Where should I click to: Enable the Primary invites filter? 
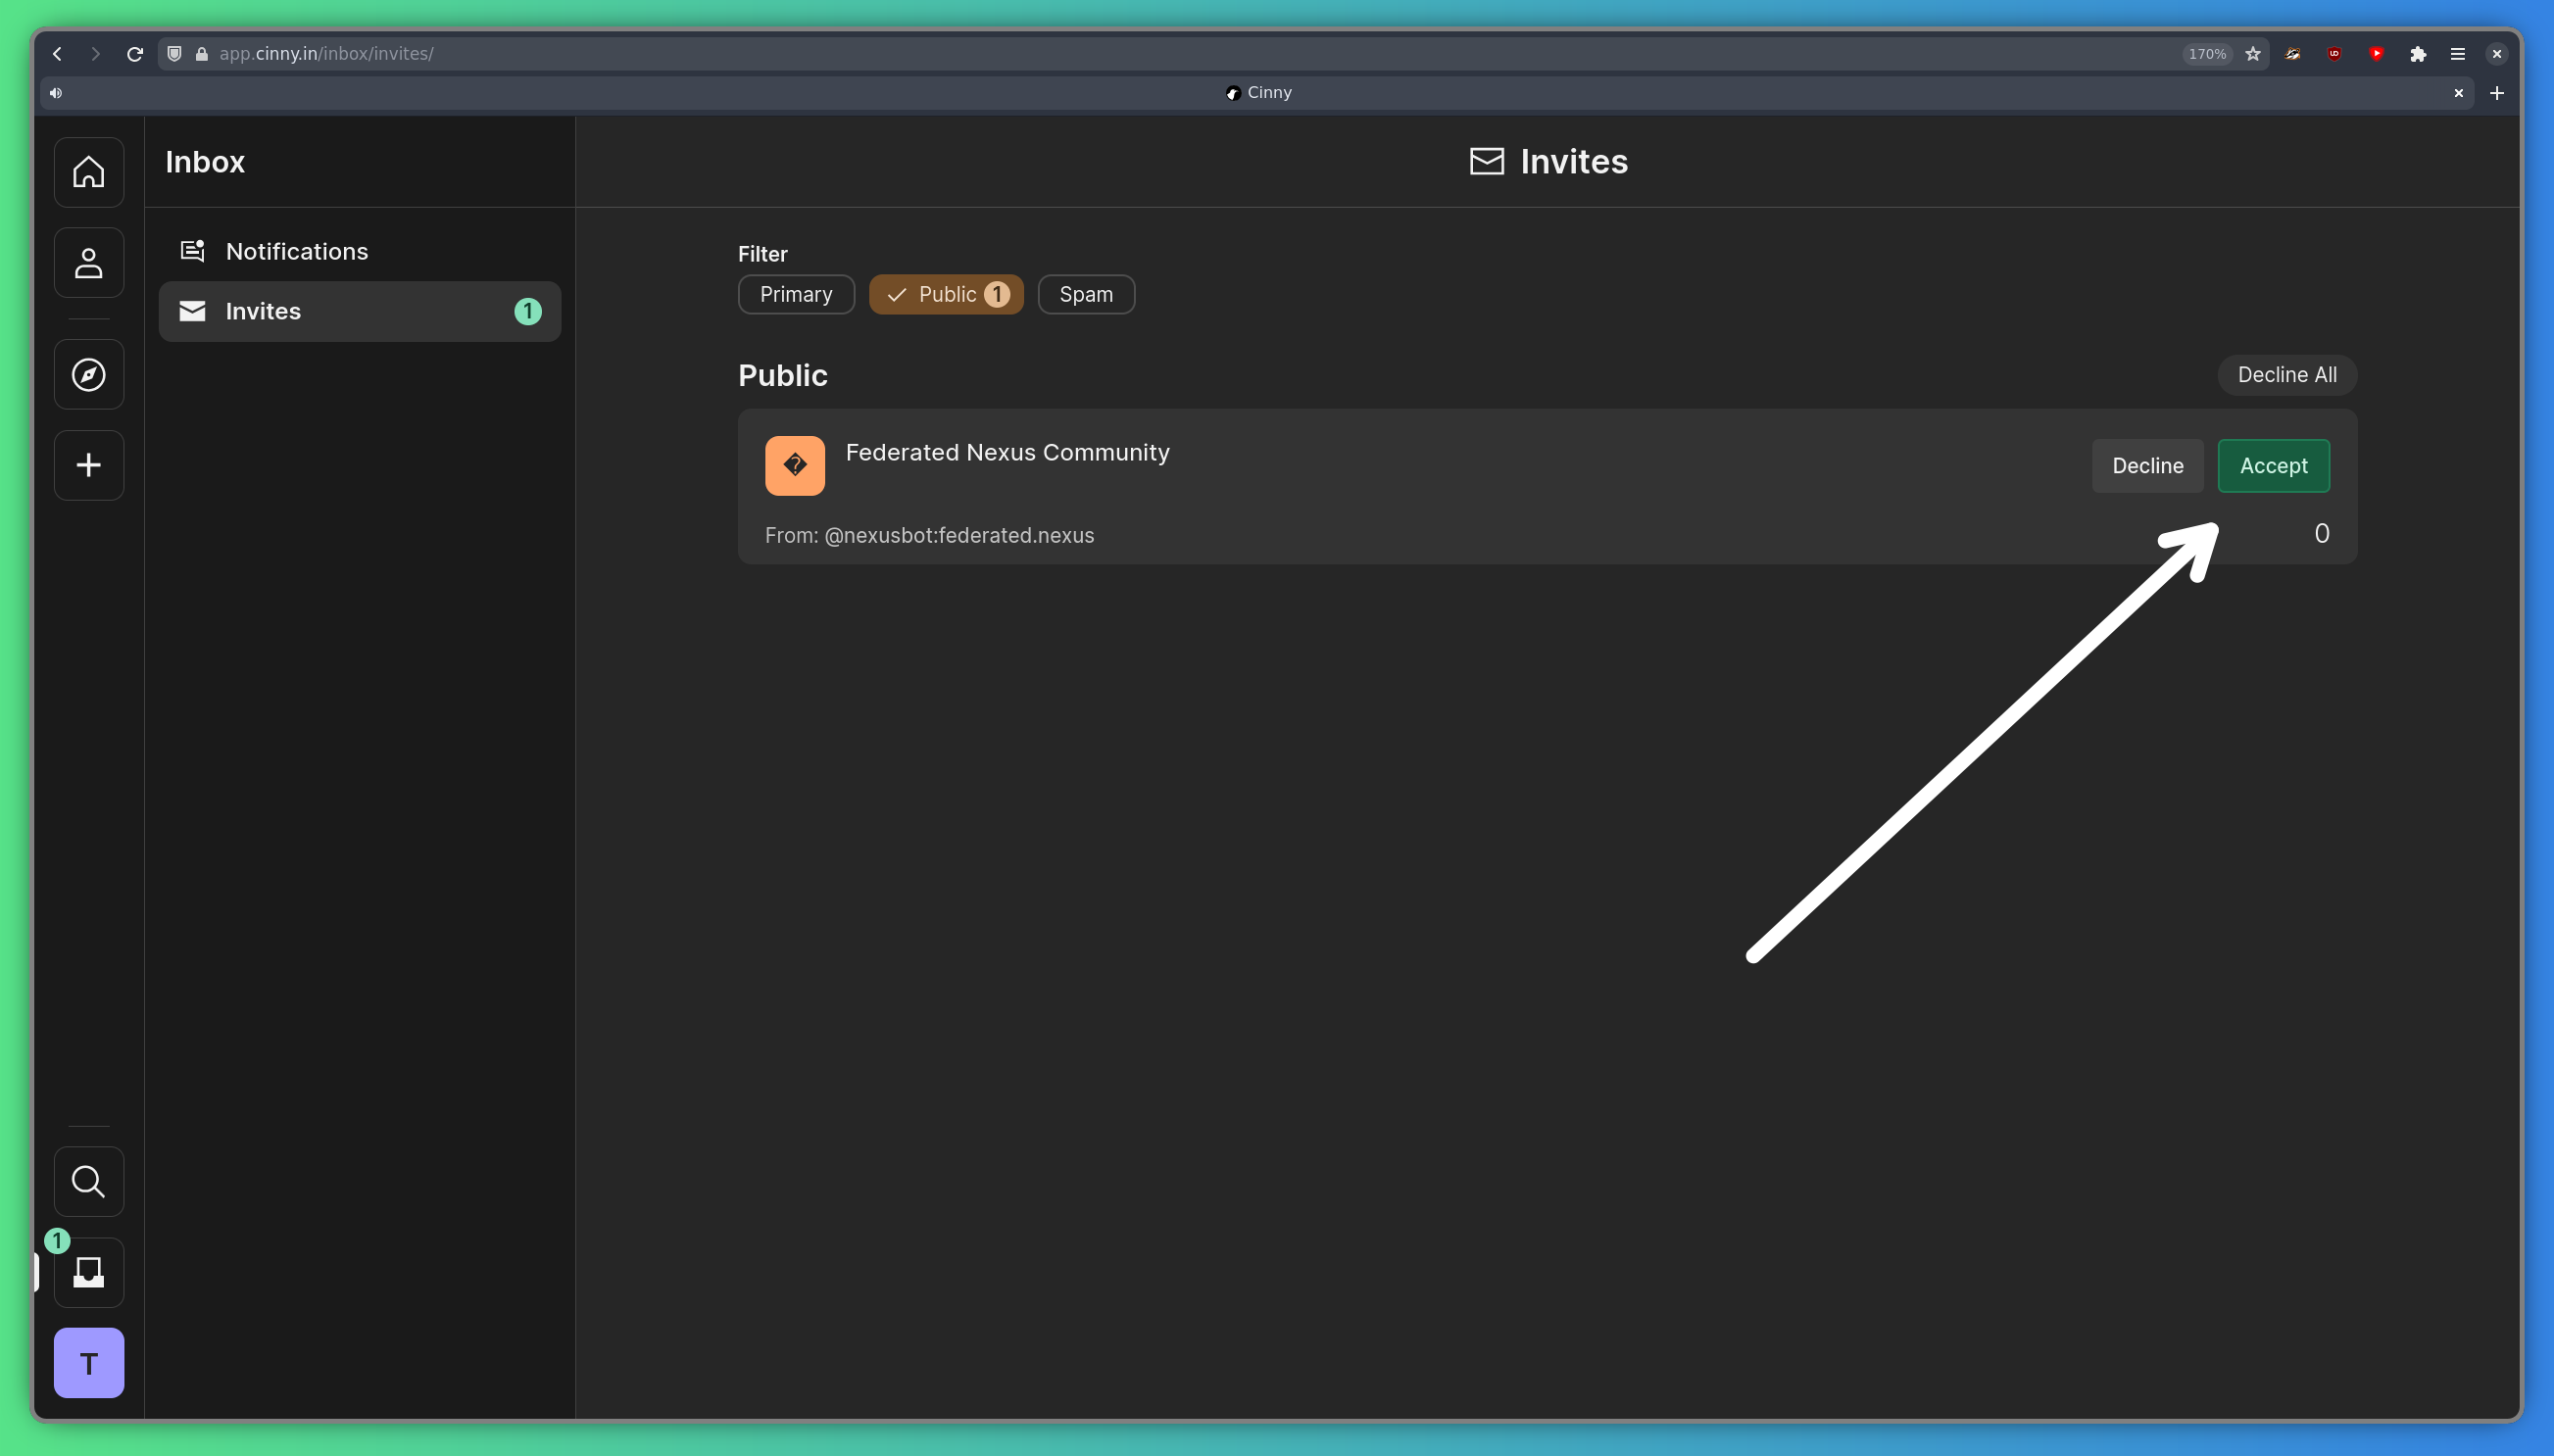[x=795, y=294]
